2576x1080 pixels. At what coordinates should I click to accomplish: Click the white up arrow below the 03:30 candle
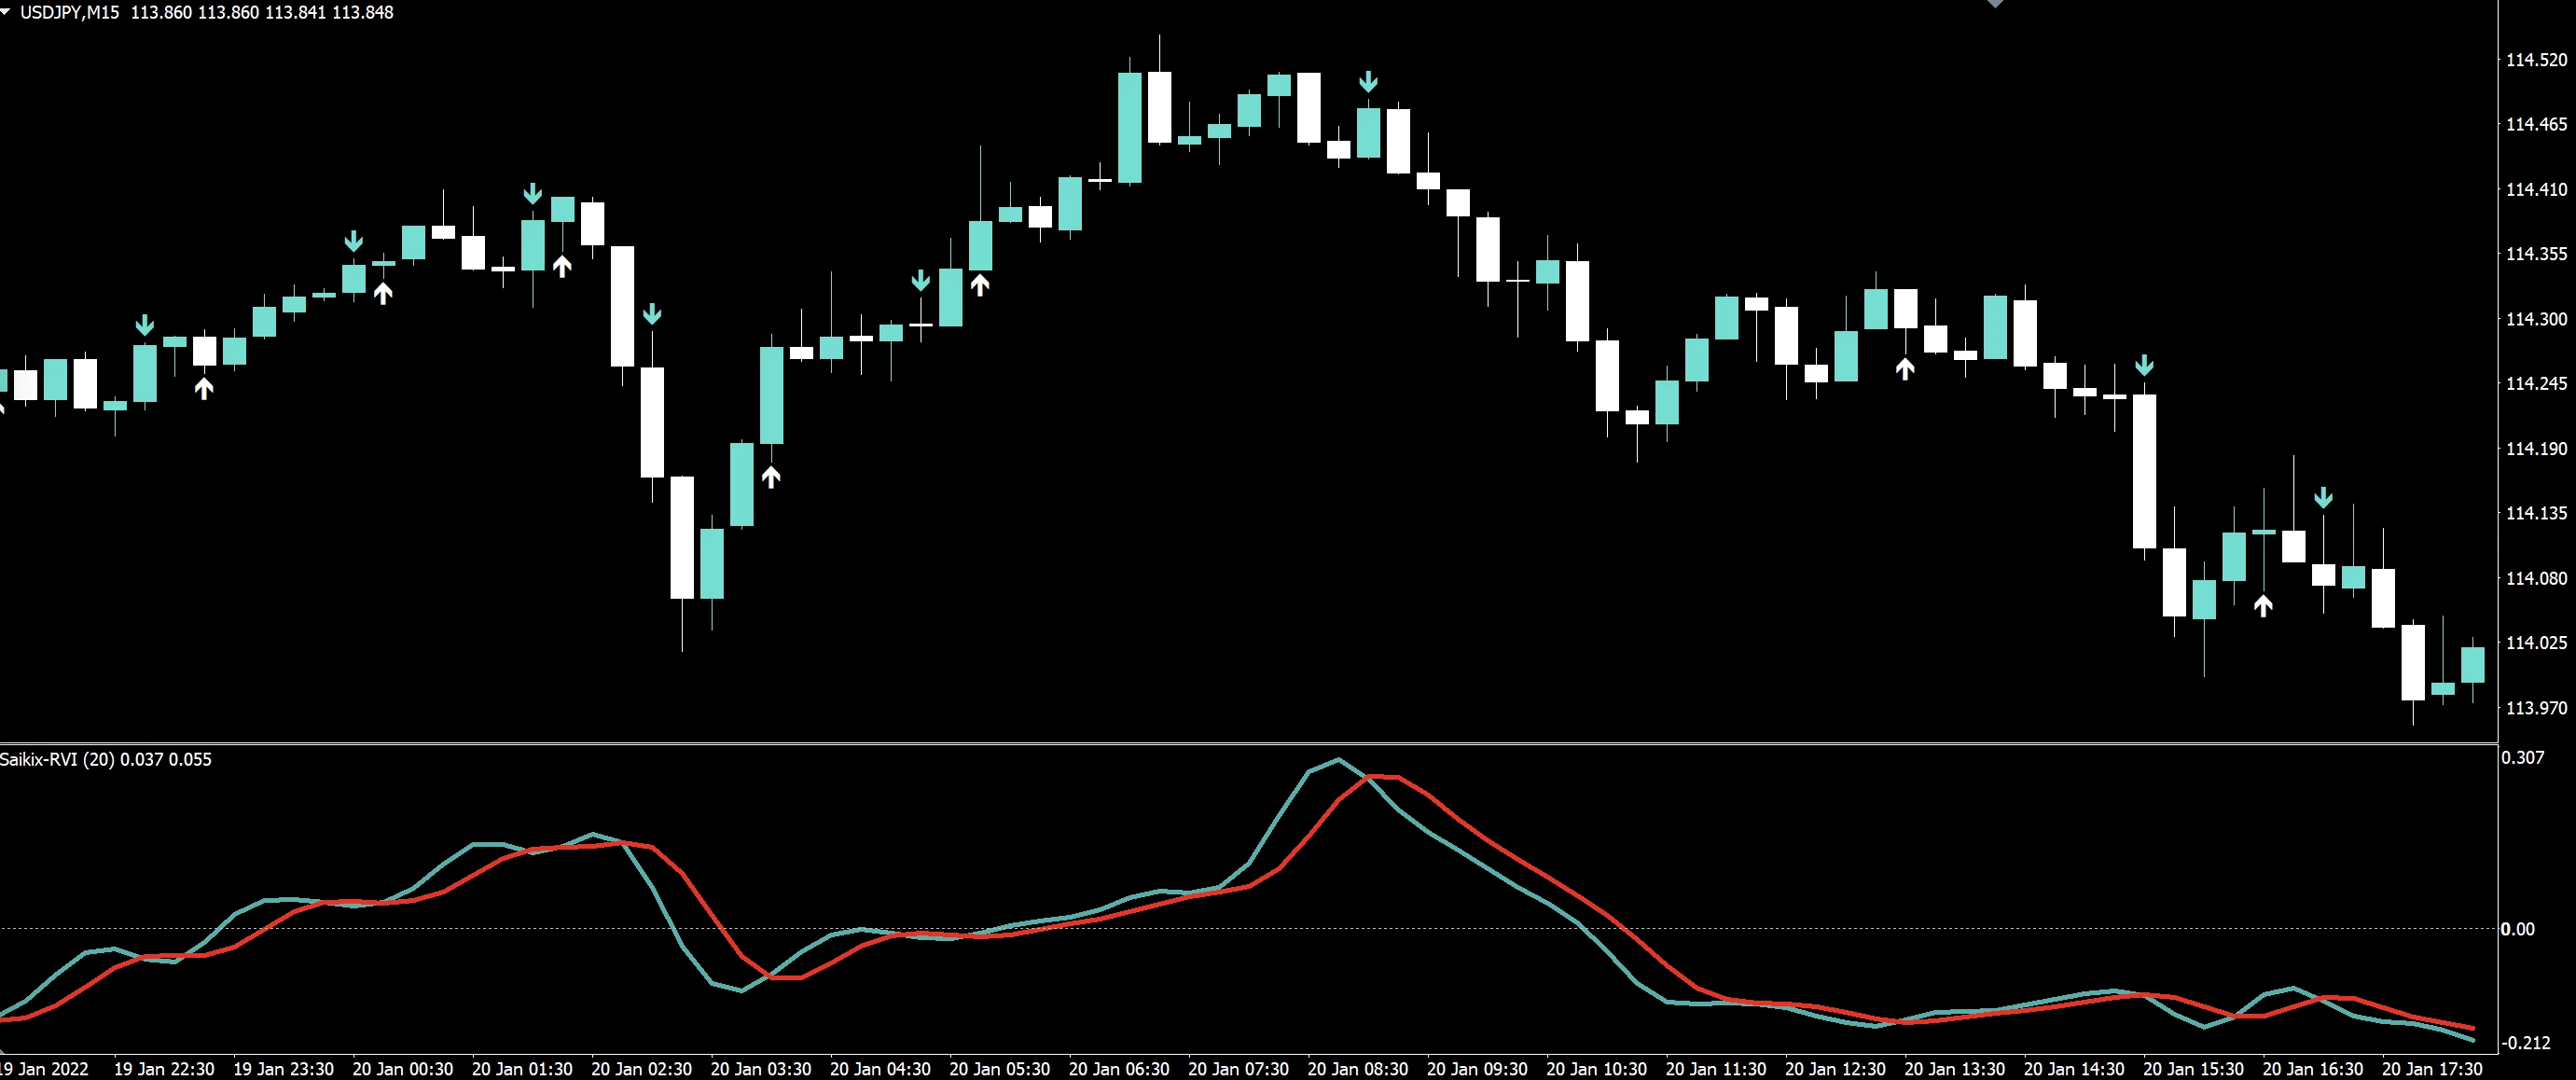pyautogui.click(x=771, y=477)
